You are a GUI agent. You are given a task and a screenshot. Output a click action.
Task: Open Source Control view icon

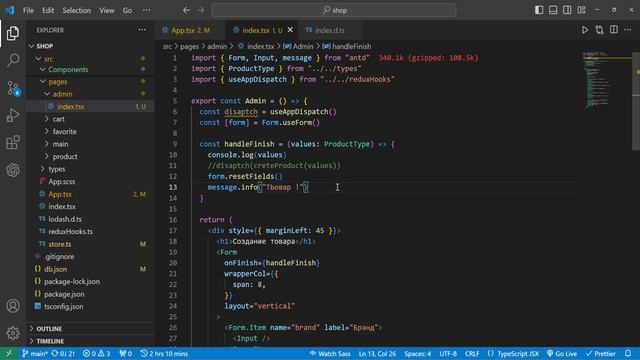(x=13, y=88)
